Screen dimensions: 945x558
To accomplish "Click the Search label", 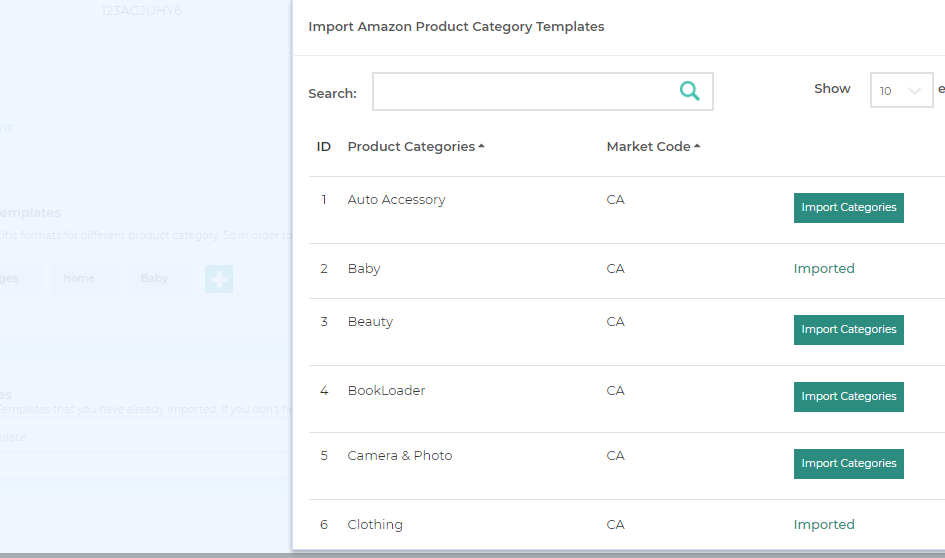I will click(333, 93).
